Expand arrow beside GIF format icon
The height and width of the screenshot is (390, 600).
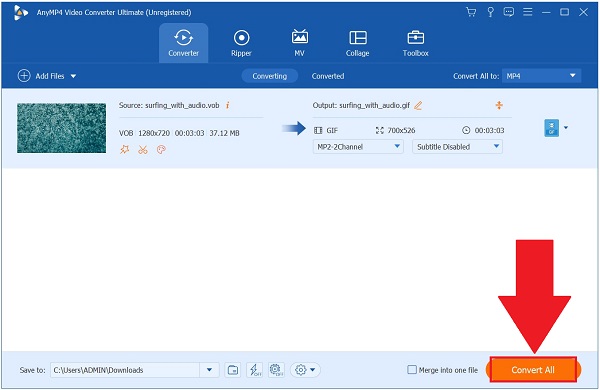click(566, 127)
